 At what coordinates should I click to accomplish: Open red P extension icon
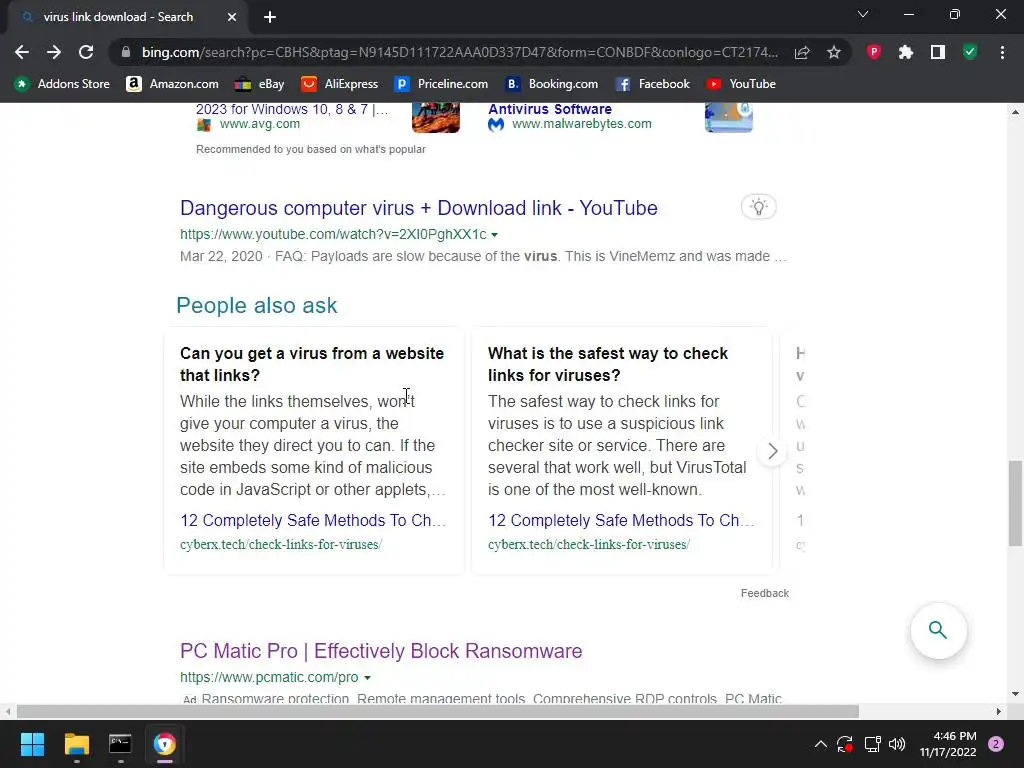[874, 52]
